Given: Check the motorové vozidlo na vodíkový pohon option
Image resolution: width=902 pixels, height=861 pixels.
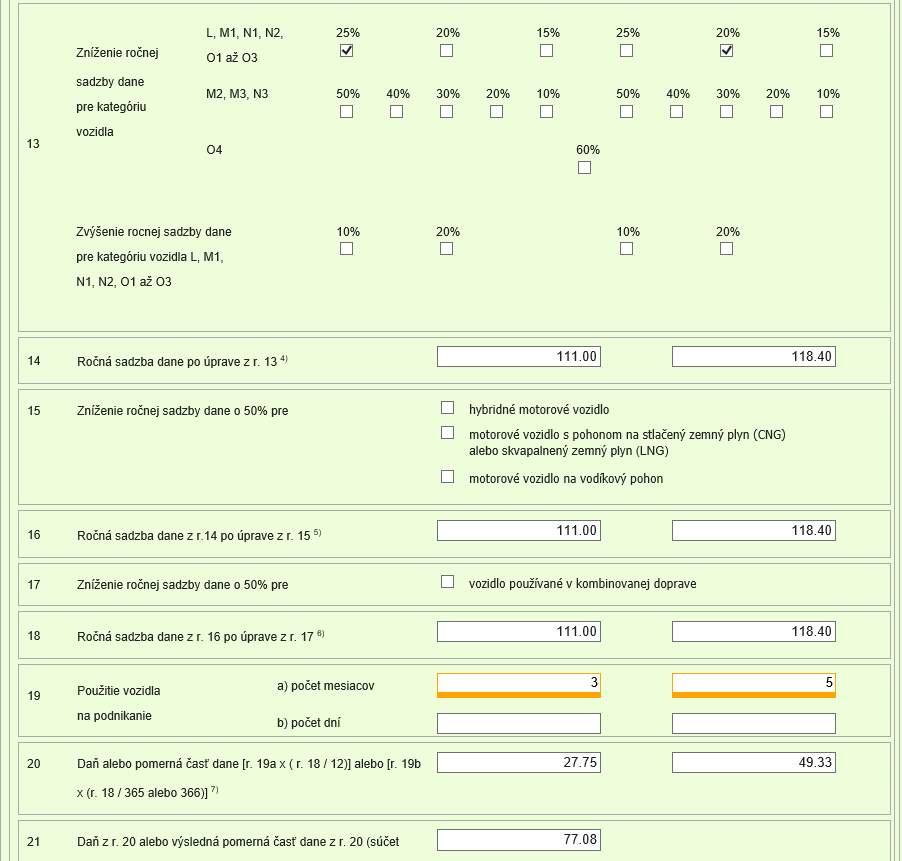Looking at the screenshot, I should pyautogui.click(x=448, y=477).
